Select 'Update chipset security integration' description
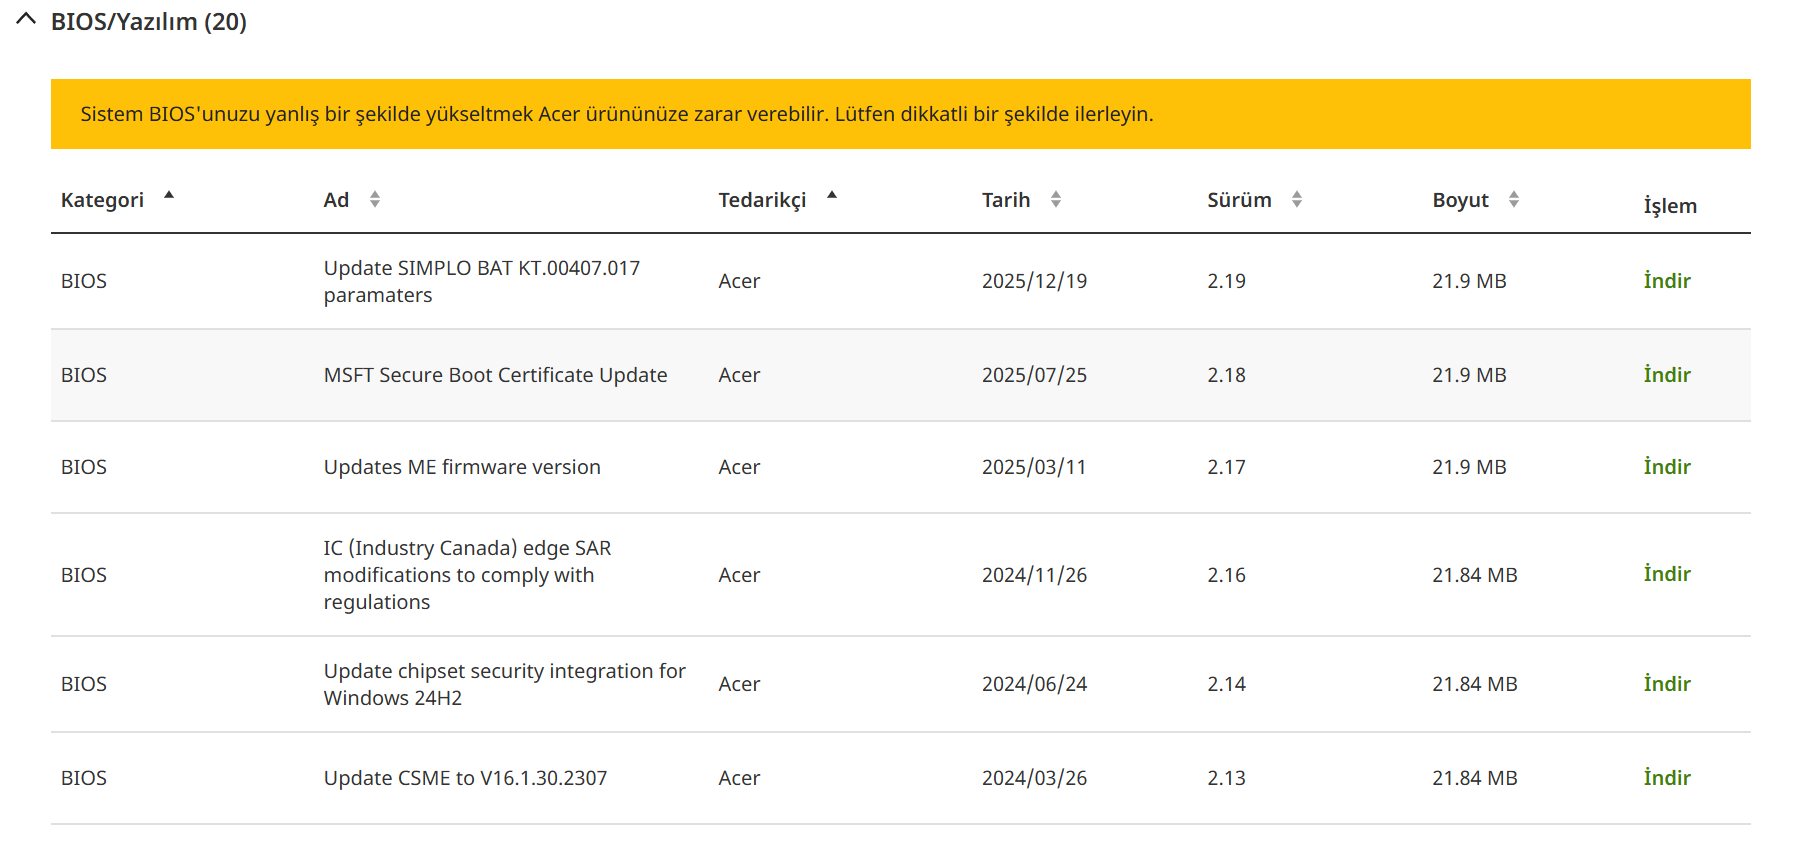This screenshot has width=1802, height=846. click(x=505, y=684)
